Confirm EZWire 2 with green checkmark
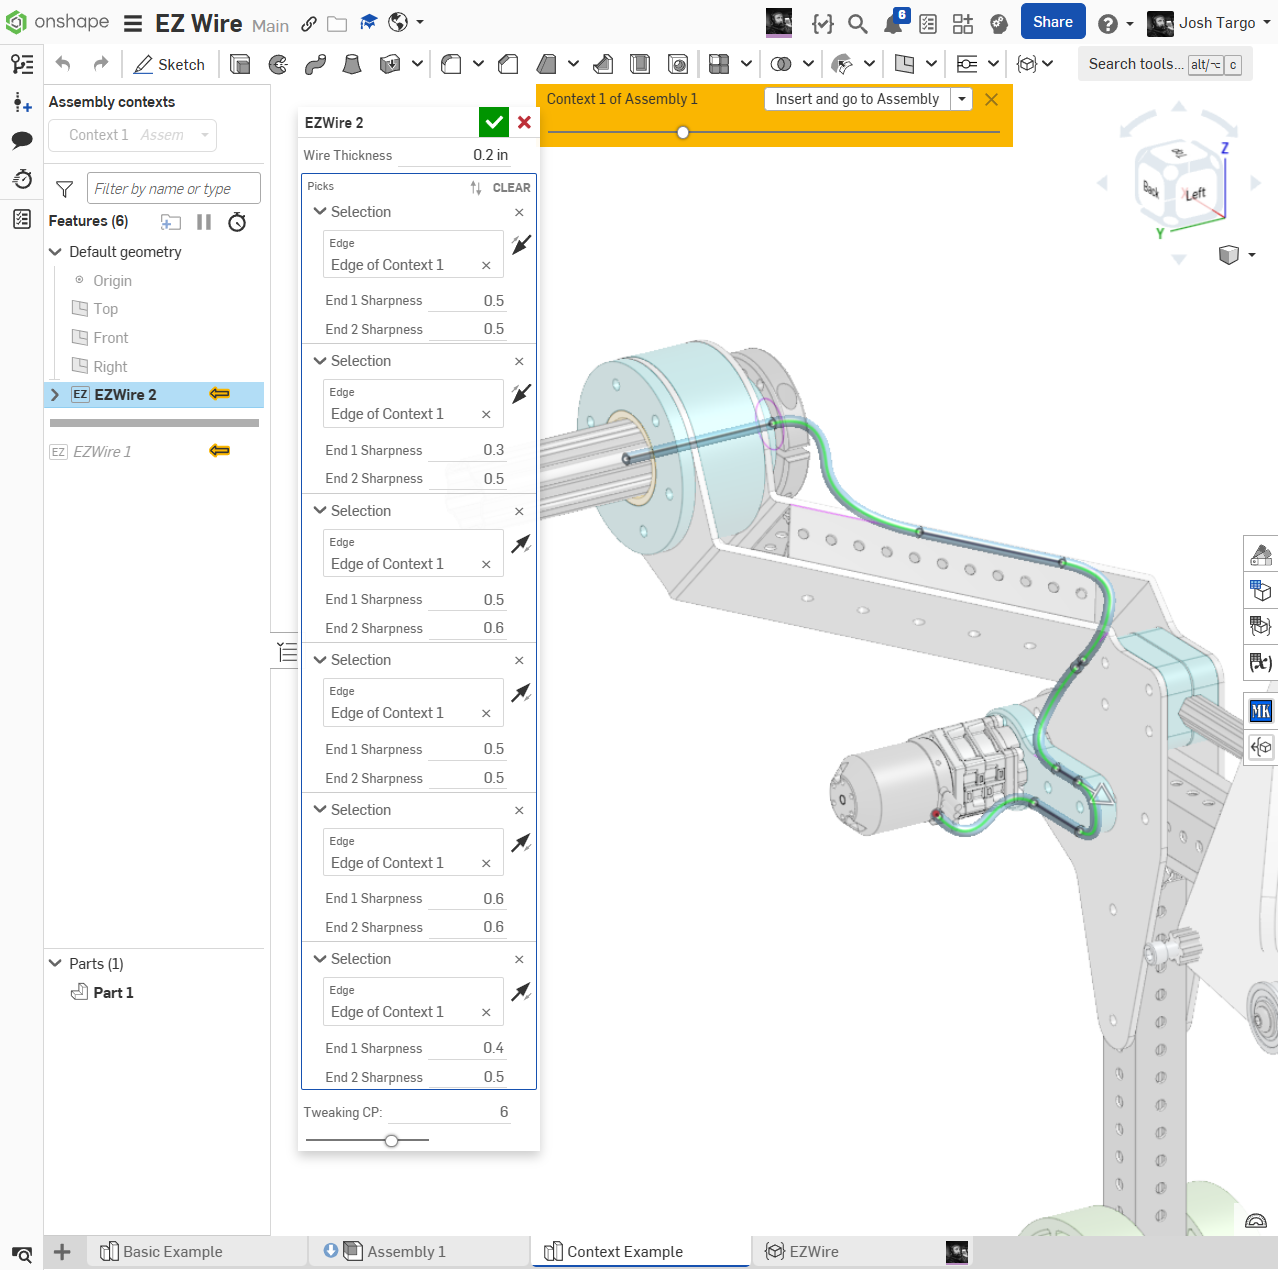1278x1270 pixels. pos(494,122)
